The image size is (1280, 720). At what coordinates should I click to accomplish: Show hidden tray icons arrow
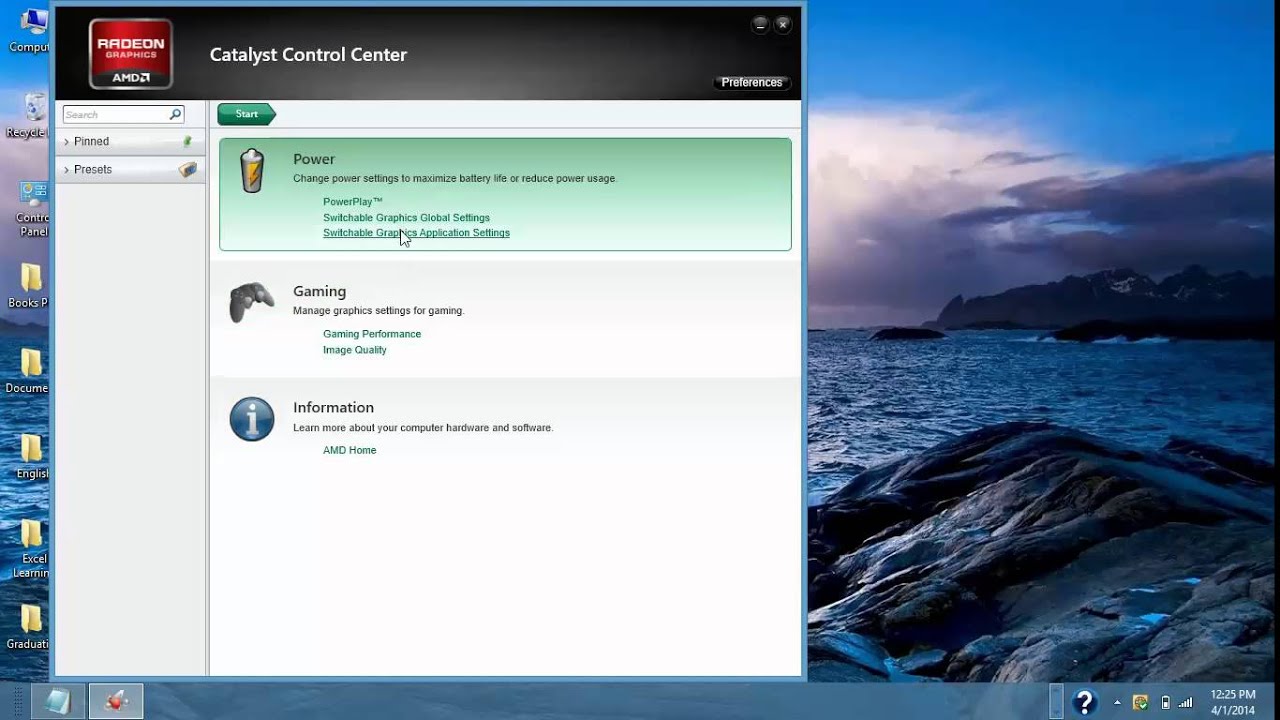coord(1117,702)
